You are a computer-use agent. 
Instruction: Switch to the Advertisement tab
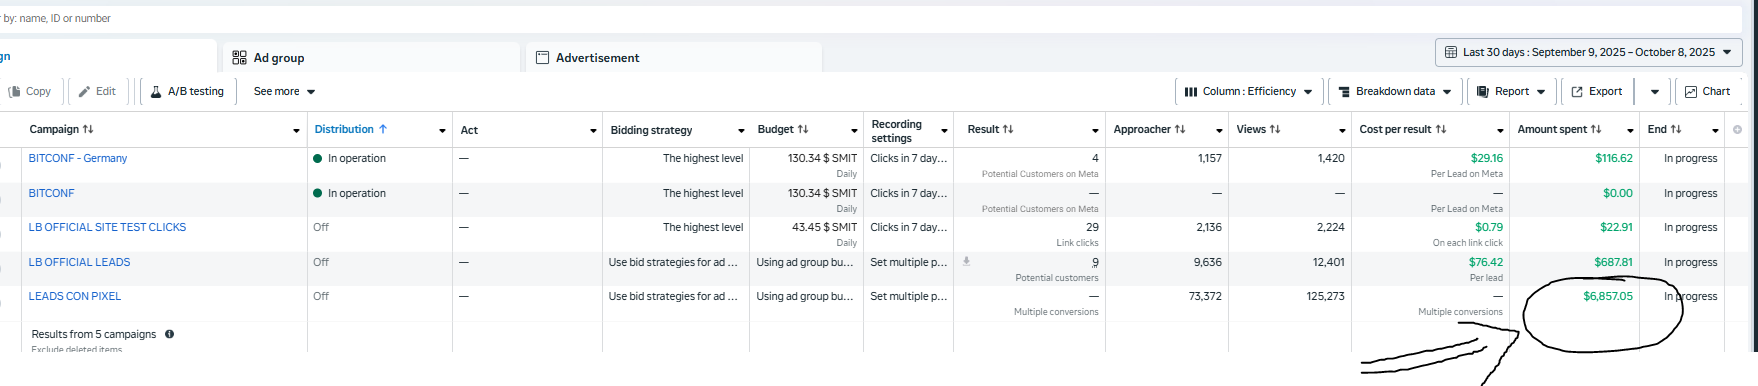674,57
